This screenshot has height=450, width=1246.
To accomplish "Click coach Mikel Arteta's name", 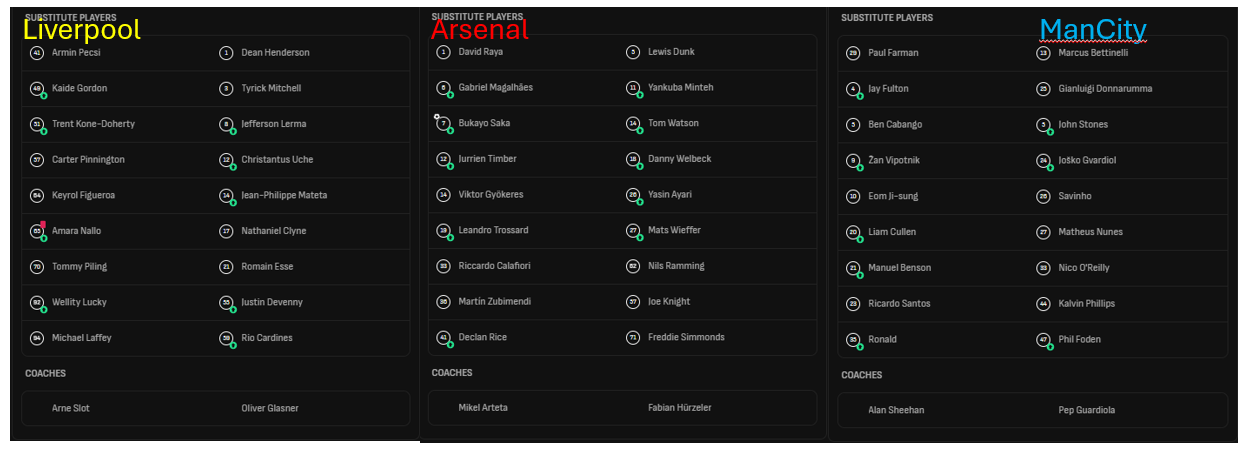I will [x=483, y=408].
